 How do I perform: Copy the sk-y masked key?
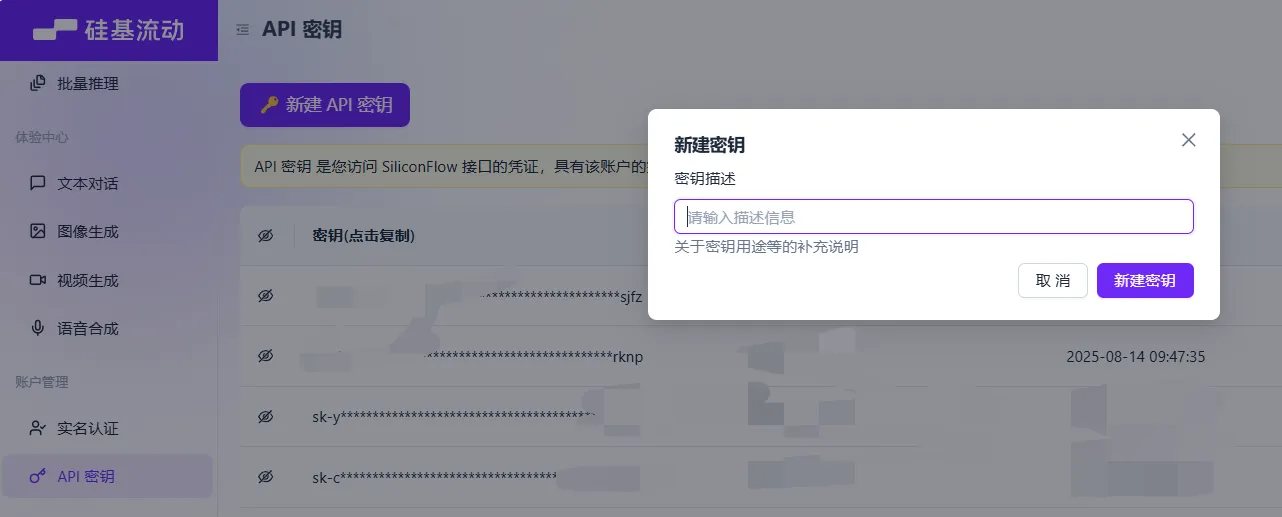[454, 417]
